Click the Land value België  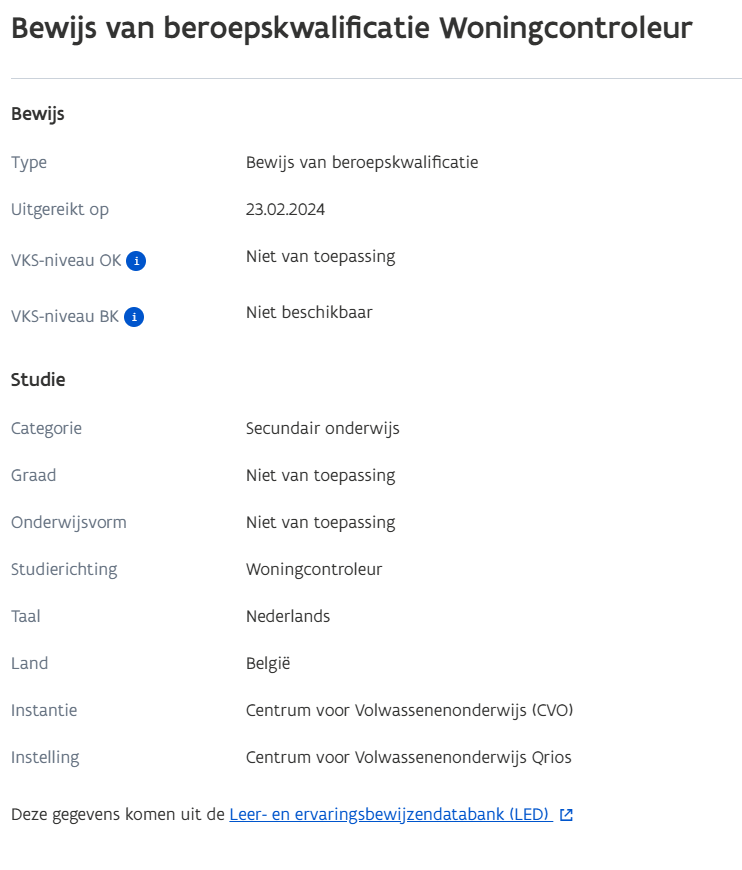click(268, 663)
